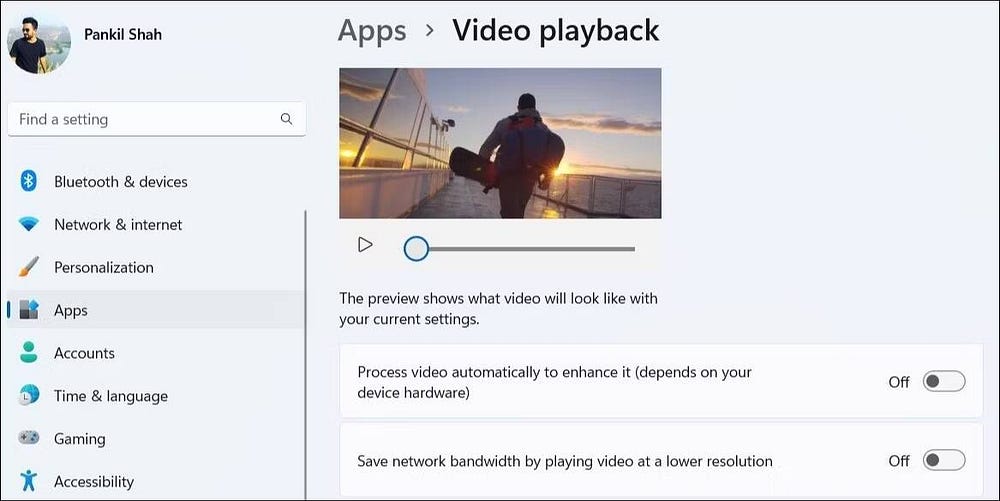Screen dimensions: 1000x501
Task: Play the video preview
Action: click(x=365, y=245)
